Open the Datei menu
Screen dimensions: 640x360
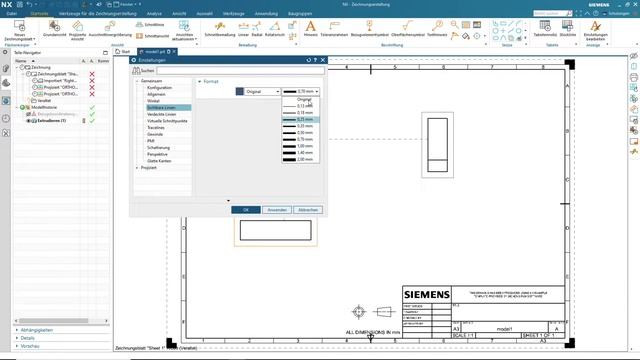pyautogui.click(x=12, y=13)
